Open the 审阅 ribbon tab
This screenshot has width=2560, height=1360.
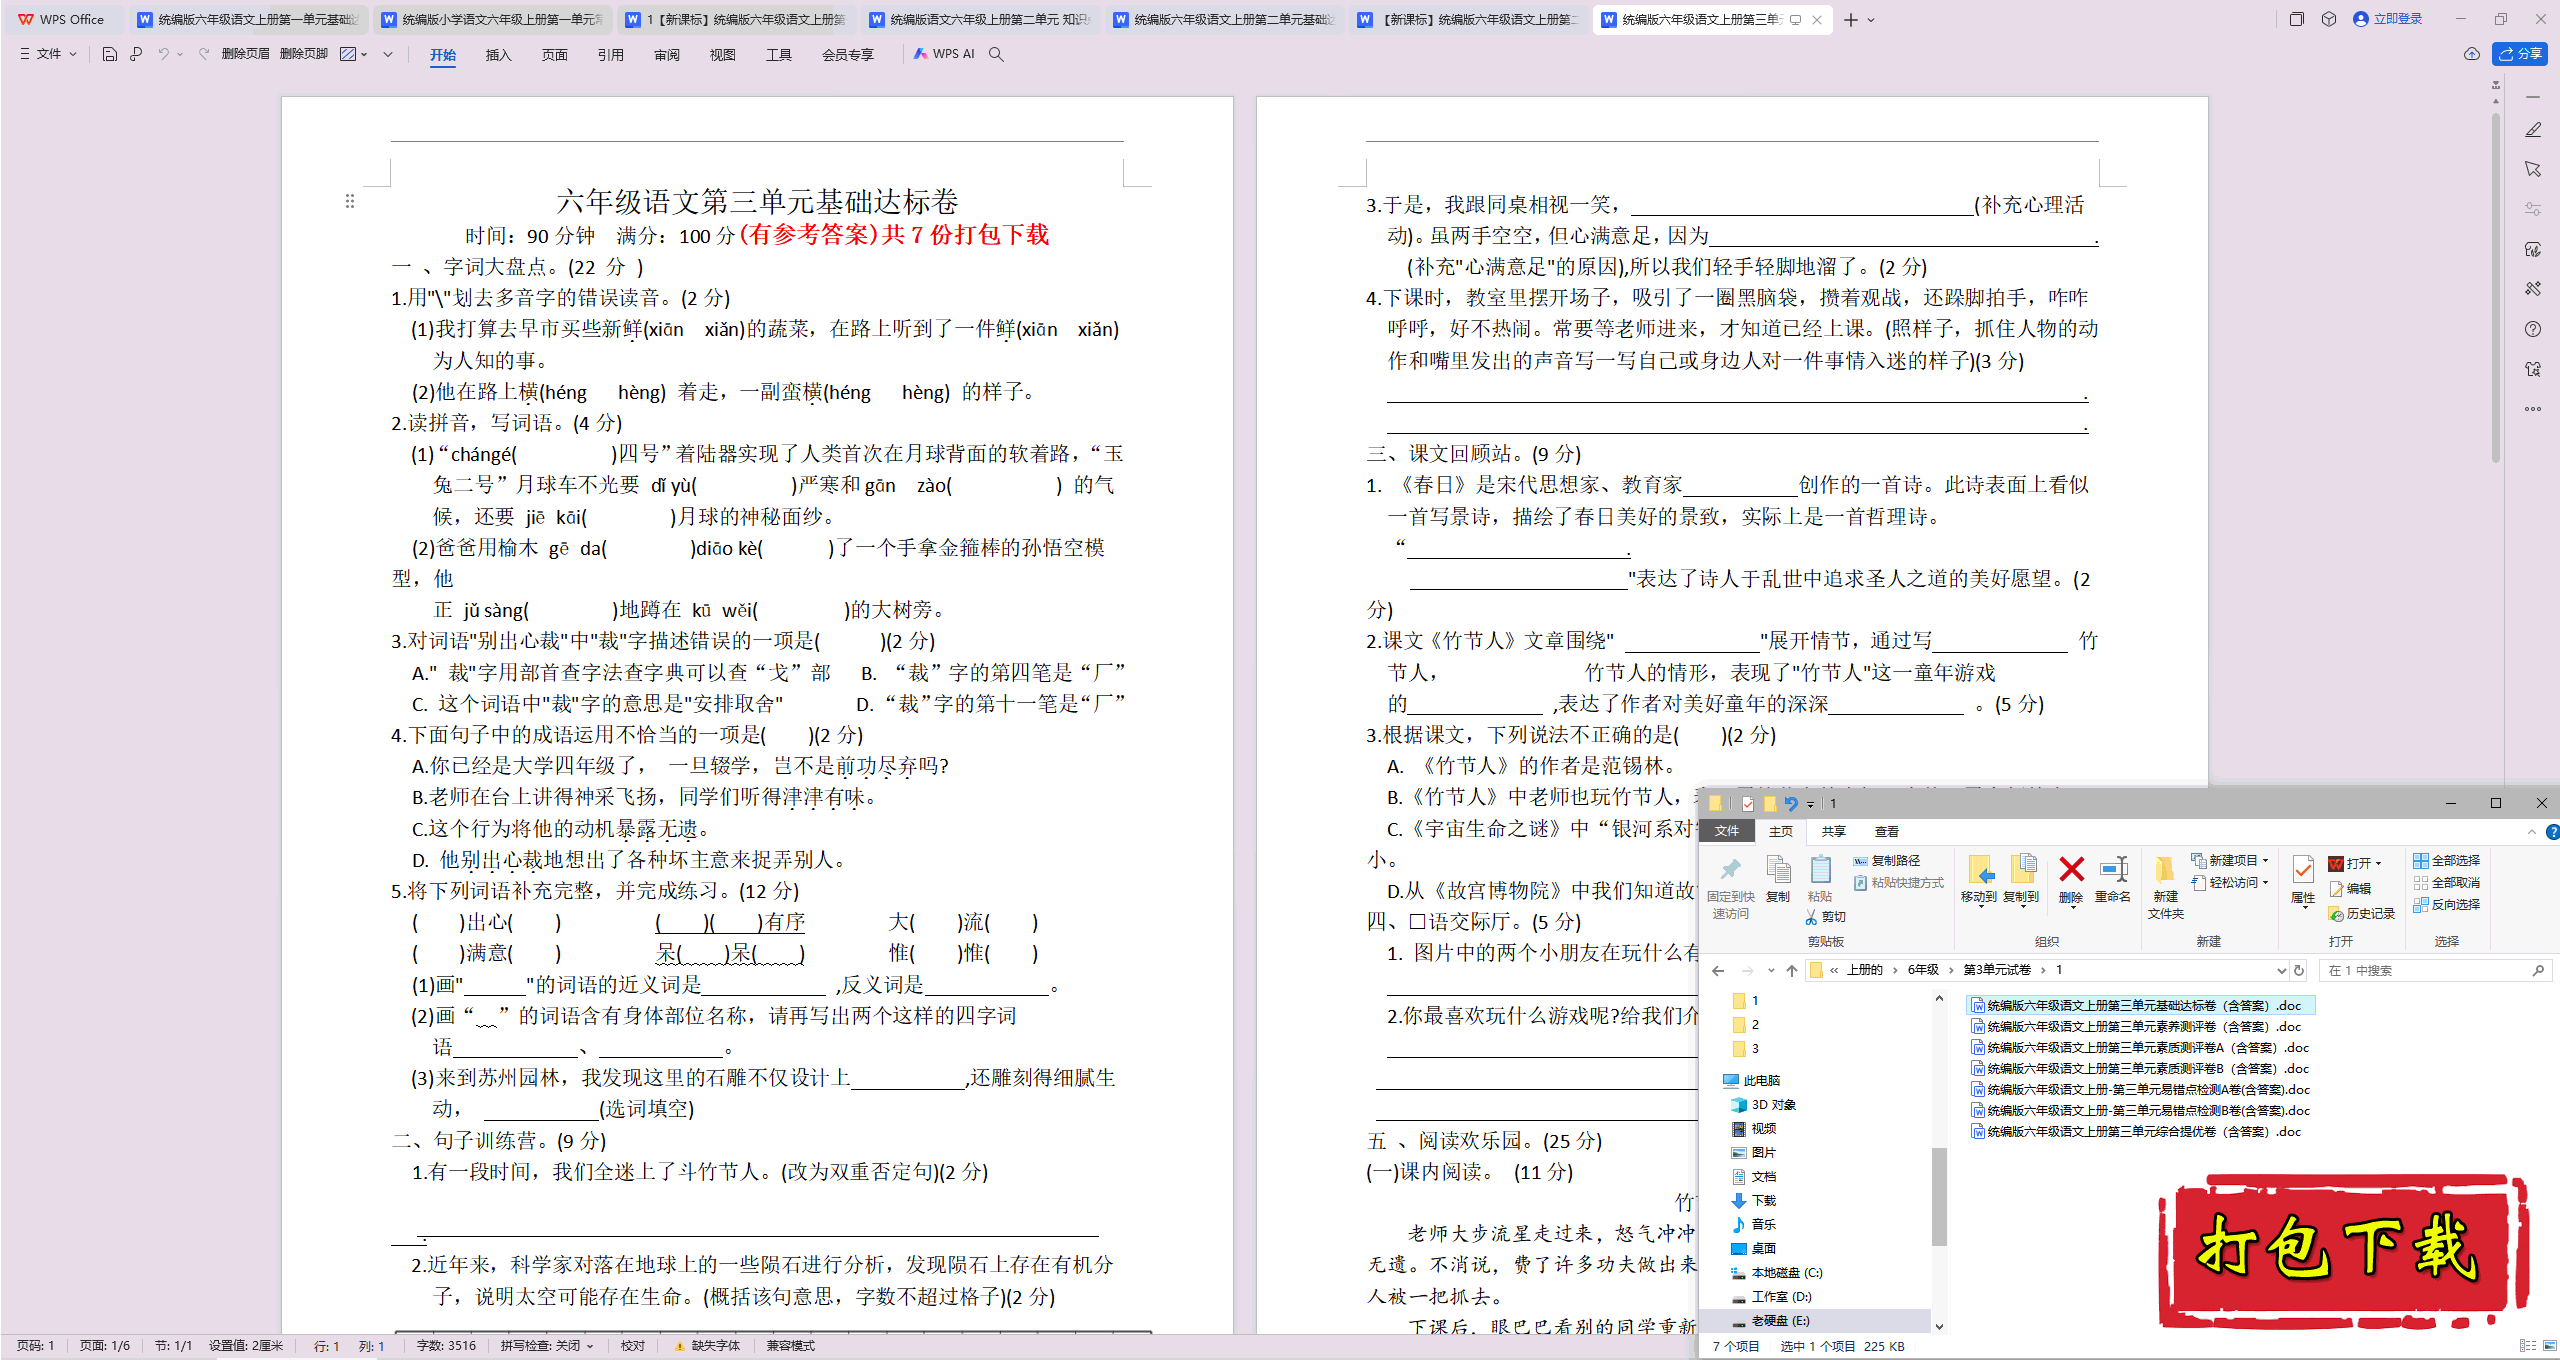point(666,55)
